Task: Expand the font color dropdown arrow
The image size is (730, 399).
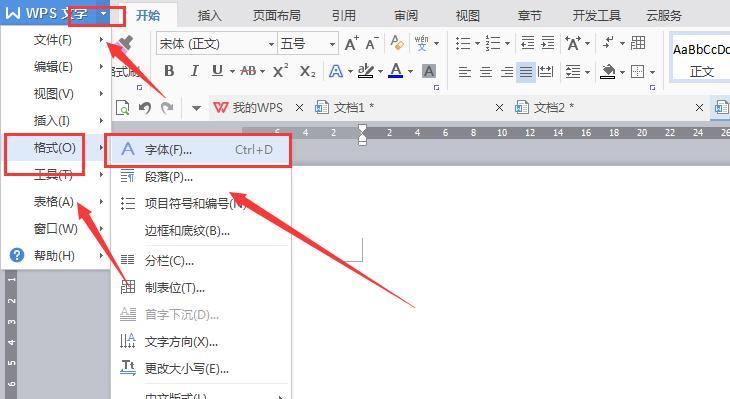Action: (411, 72)
